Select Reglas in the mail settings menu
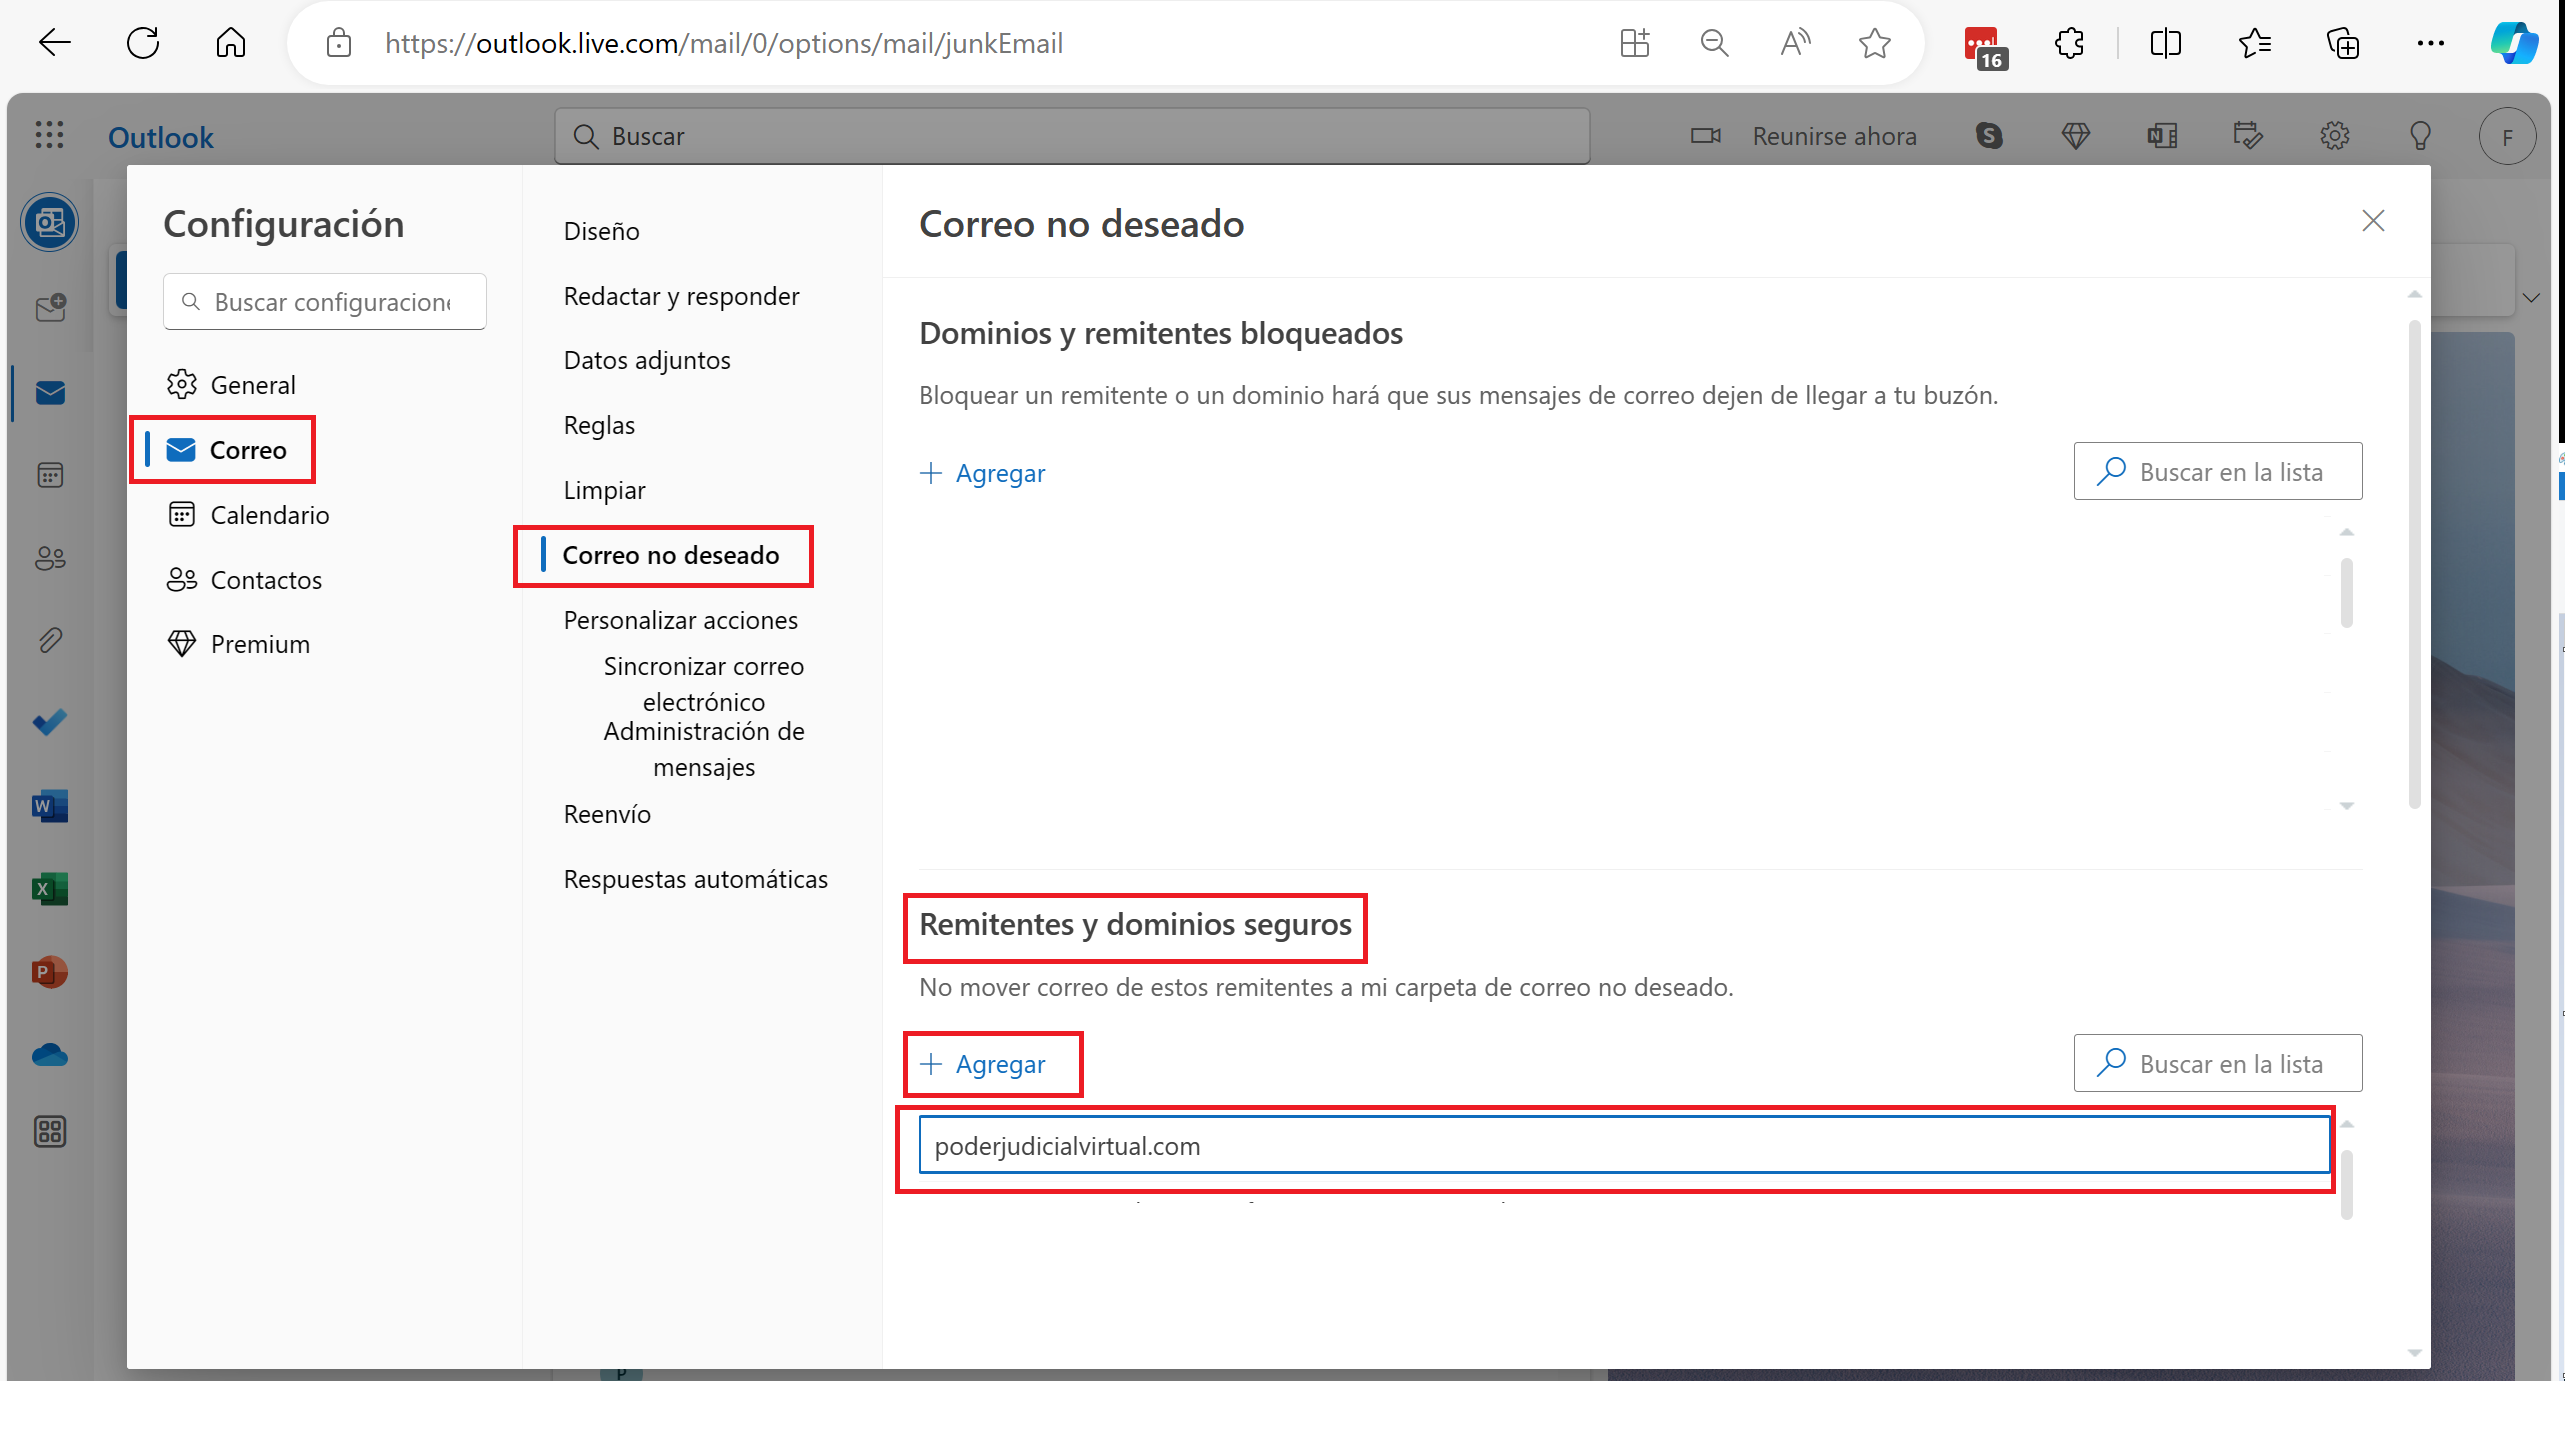This screenshot has height=1440, width=2565. click(599, 425)
